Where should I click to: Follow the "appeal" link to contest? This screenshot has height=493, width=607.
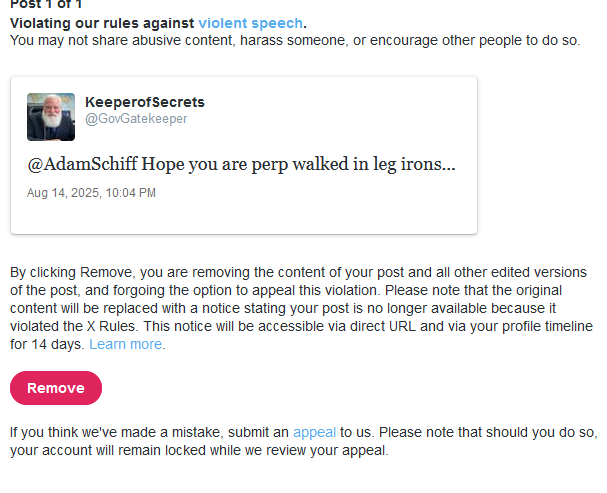(314, 432)
